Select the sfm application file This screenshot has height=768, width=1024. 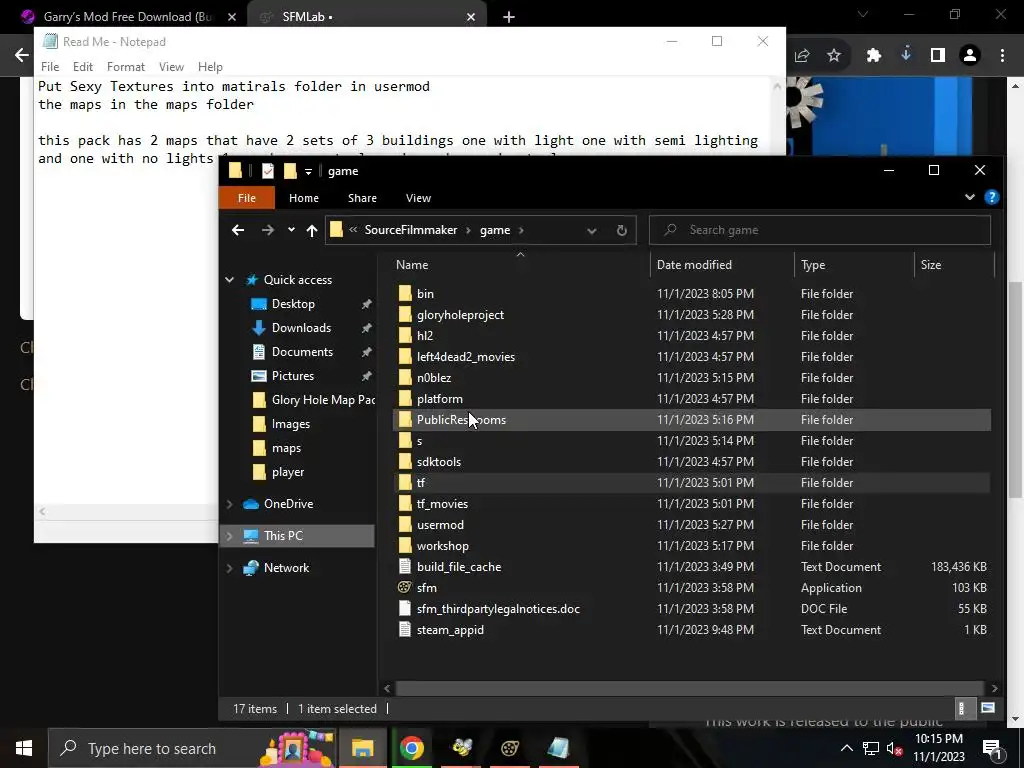point(426,588)
